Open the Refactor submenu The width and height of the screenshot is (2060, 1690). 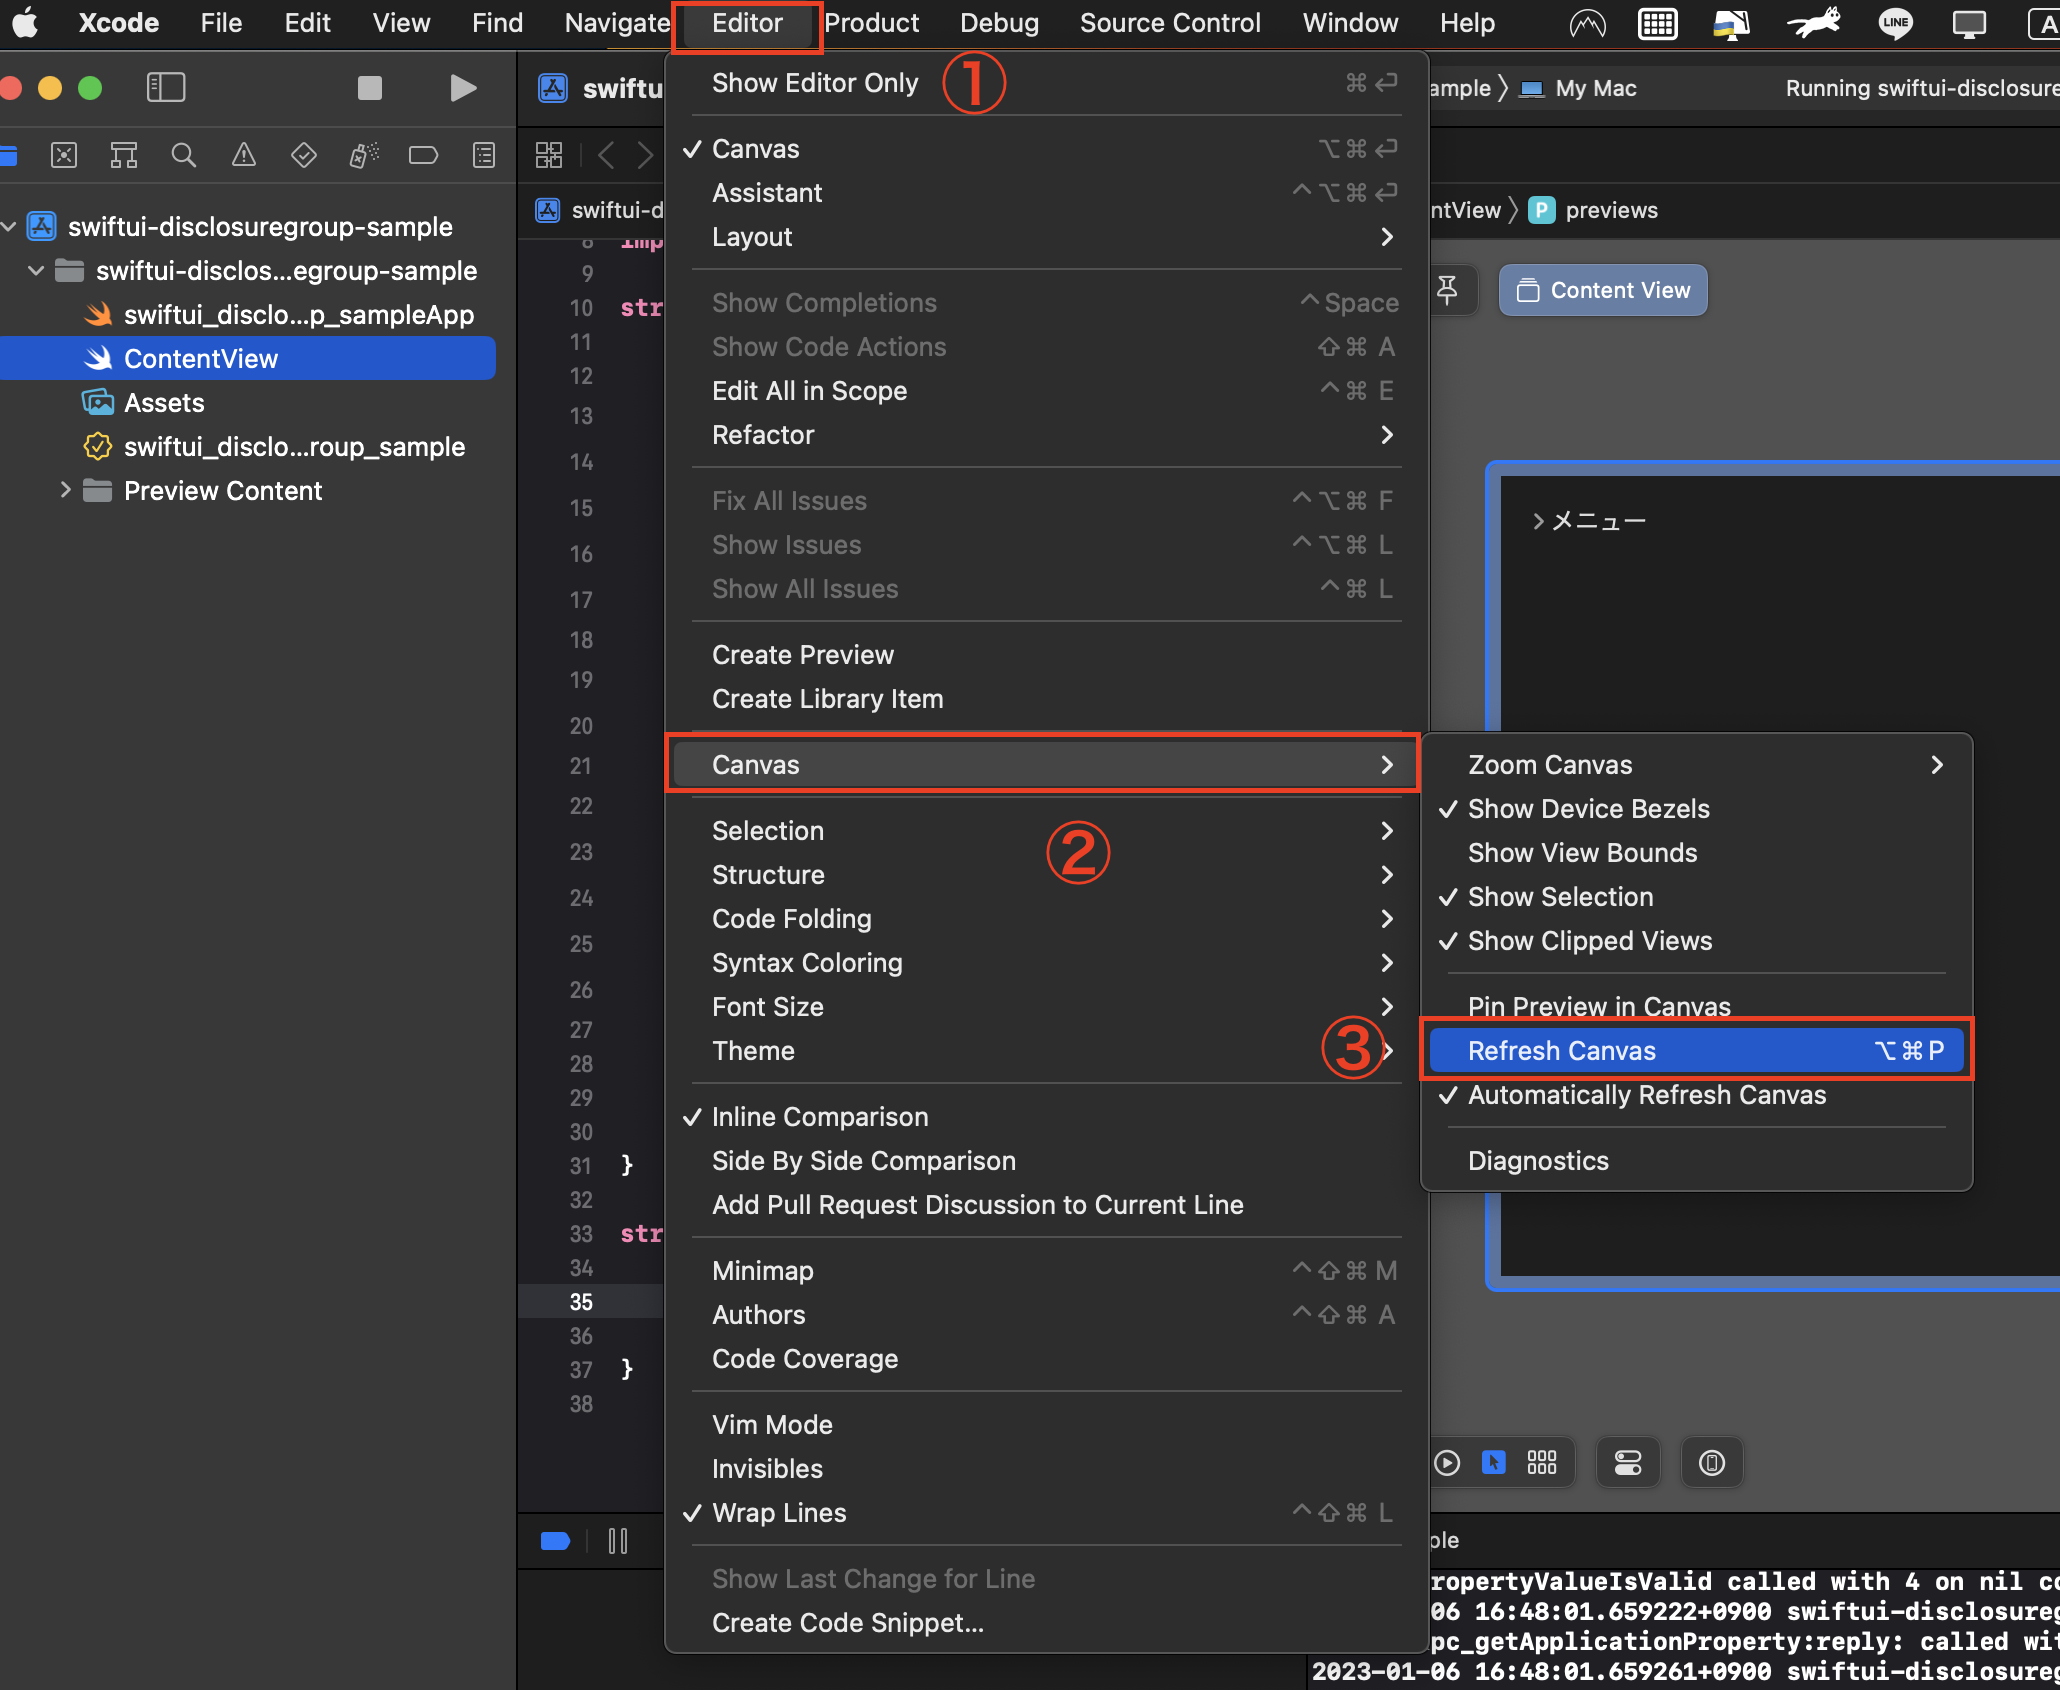pyautogui.click(x=1045, y=435)
